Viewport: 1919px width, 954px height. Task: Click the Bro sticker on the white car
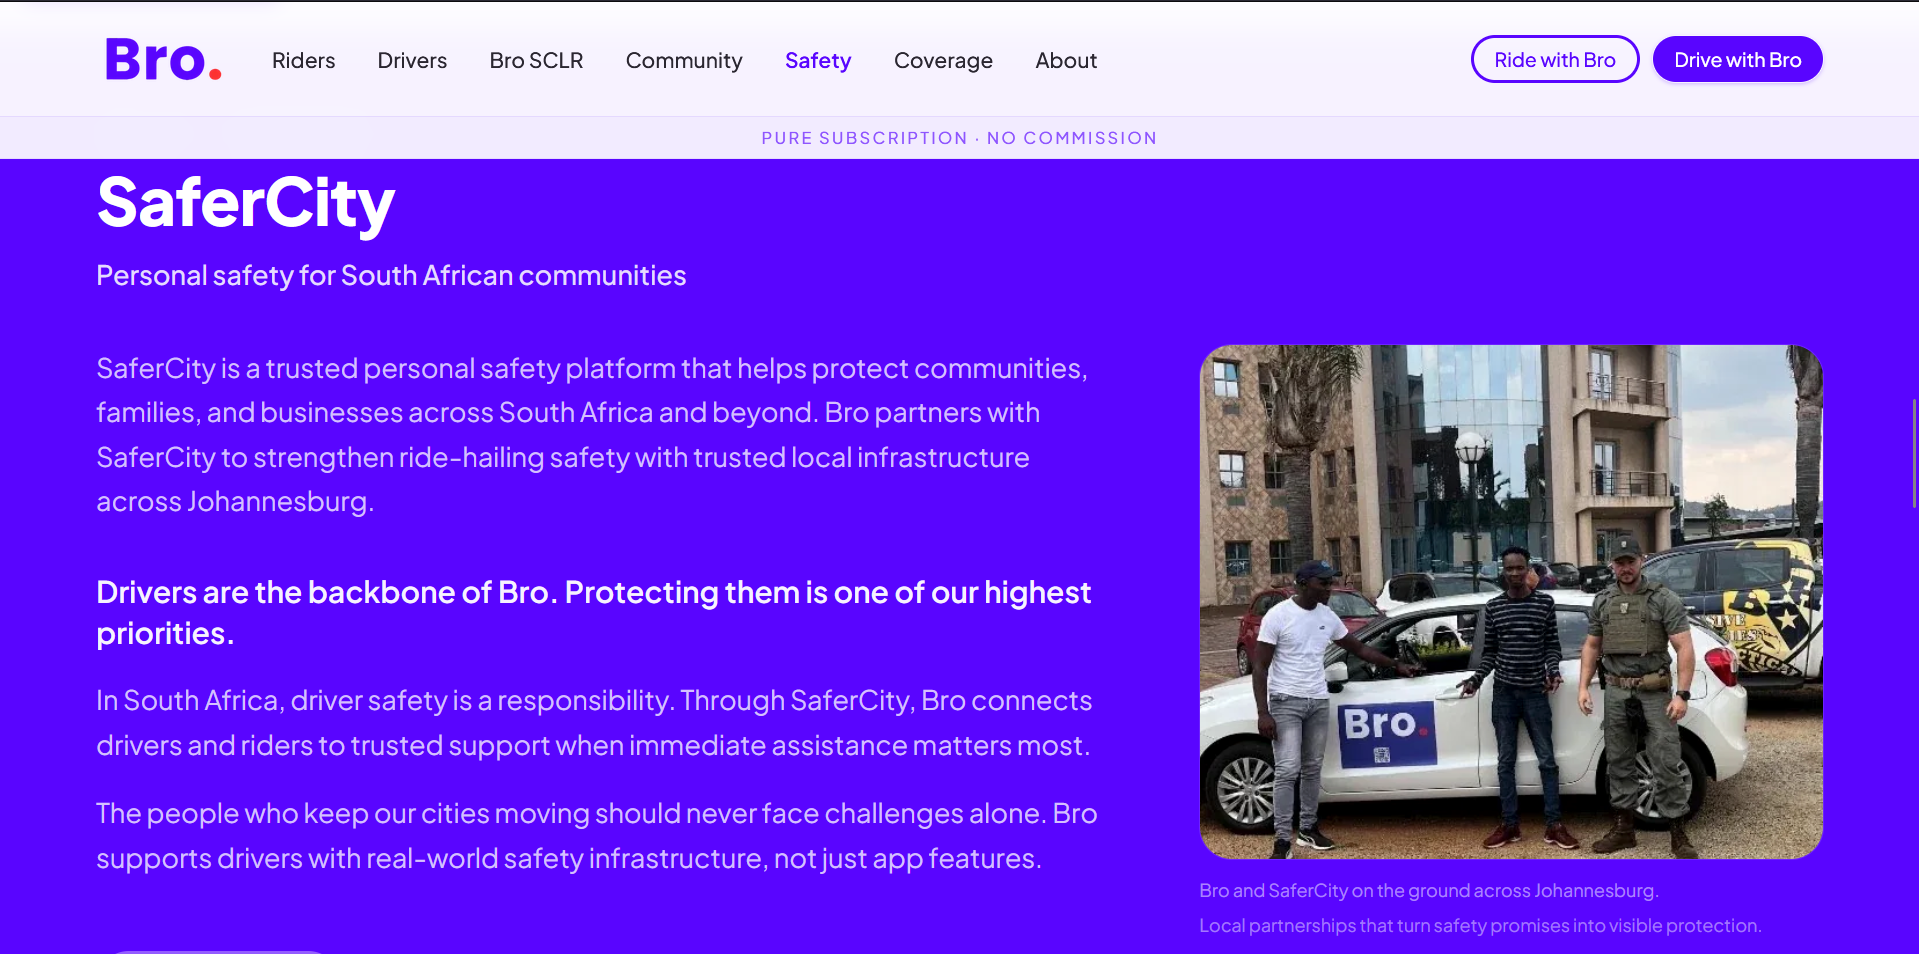tap(1387, 733)
